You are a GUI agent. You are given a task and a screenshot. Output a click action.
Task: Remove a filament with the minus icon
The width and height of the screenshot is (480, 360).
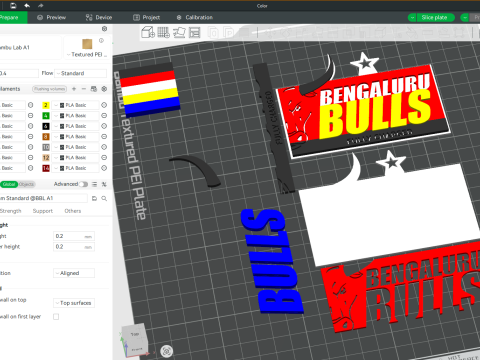click(84, 89)
